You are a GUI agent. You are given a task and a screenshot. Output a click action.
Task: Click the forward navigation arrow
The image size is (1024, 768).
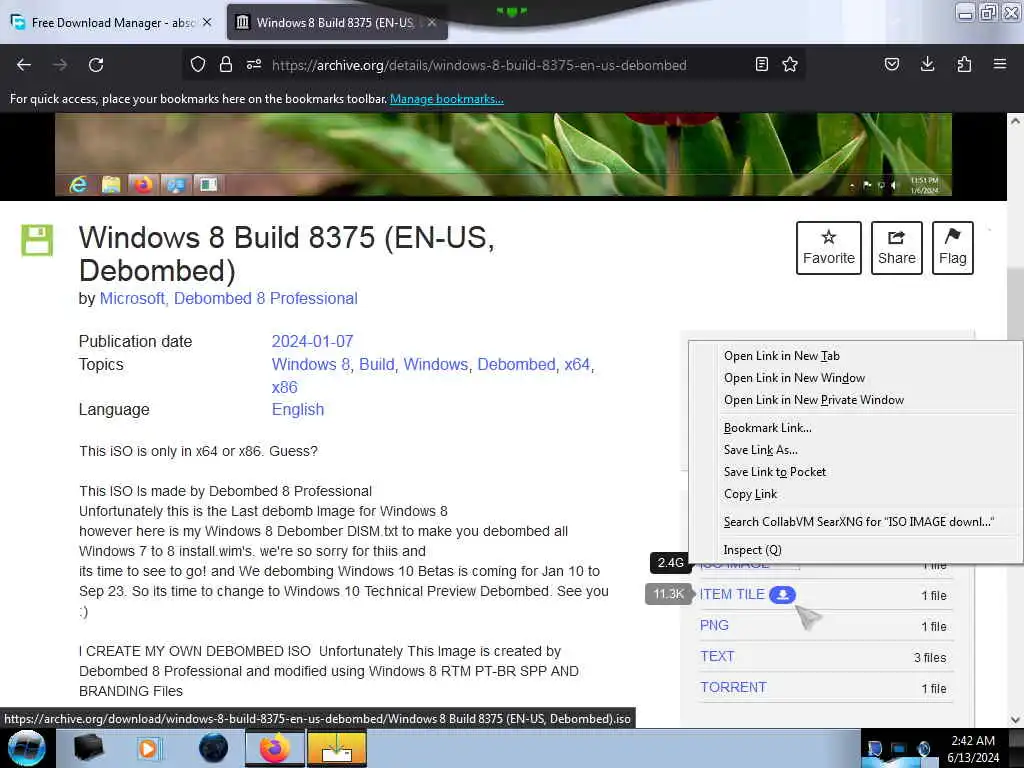[60, 65]
